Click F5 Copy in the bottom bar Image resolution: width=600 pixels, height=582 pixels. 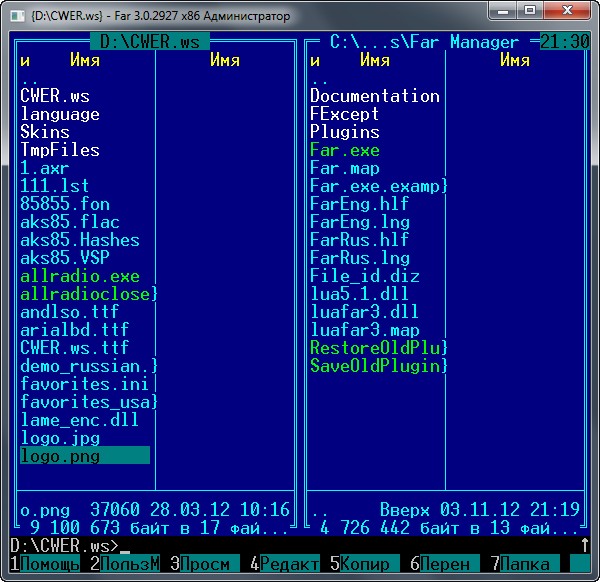[x=364, y=564]
